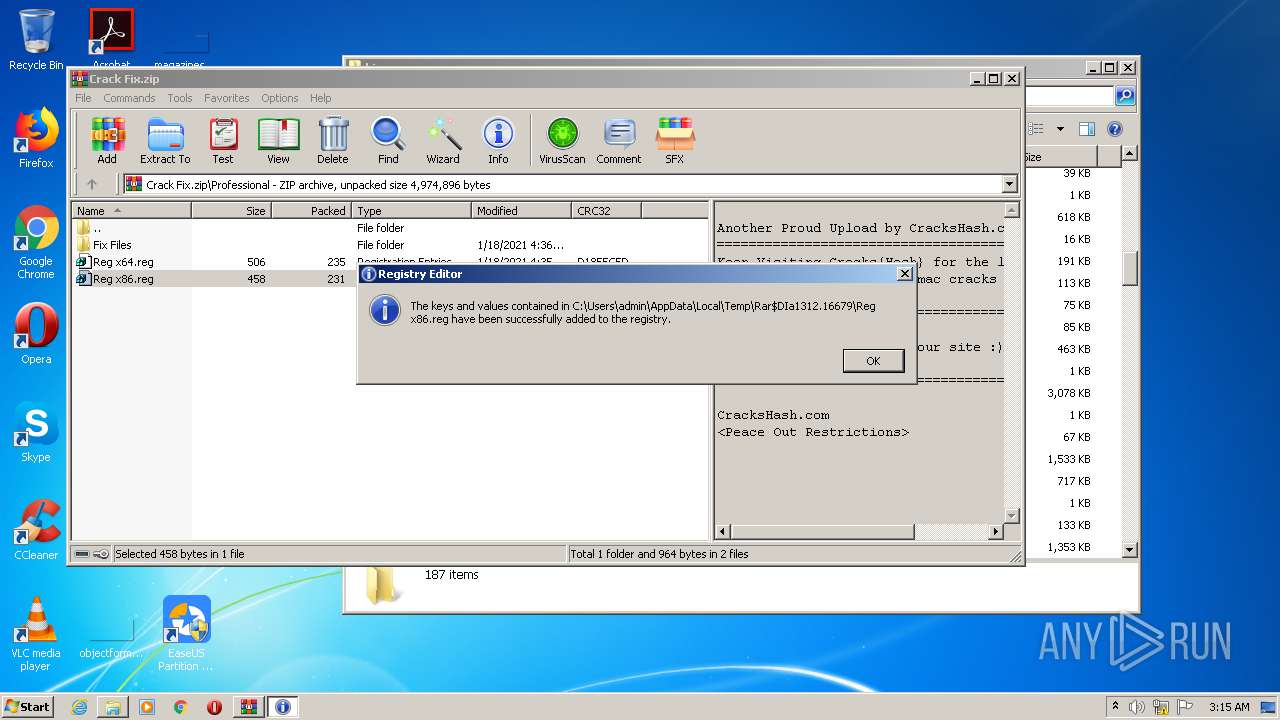Sort by the CRC32 column header

pos(606,211)
